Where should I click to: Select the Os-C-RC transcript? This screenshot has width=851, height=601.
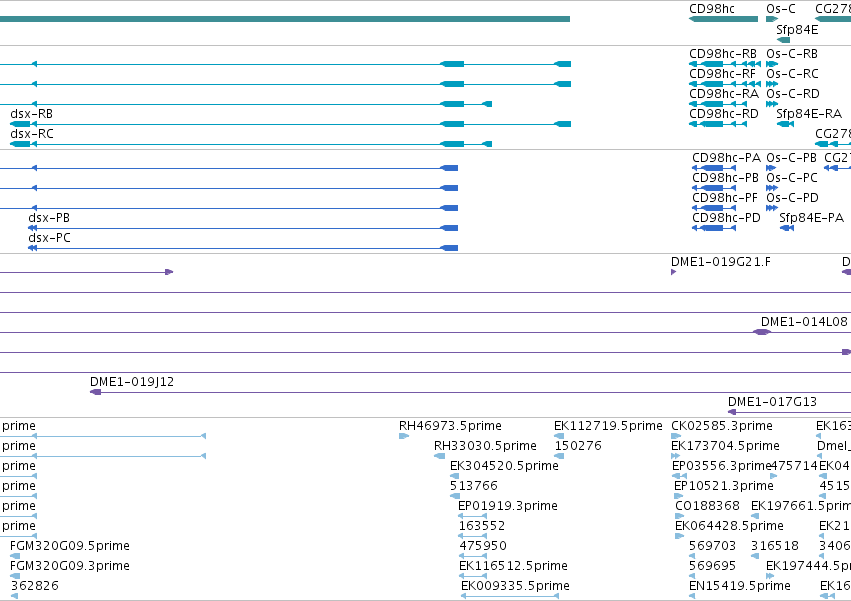point(772,84)
